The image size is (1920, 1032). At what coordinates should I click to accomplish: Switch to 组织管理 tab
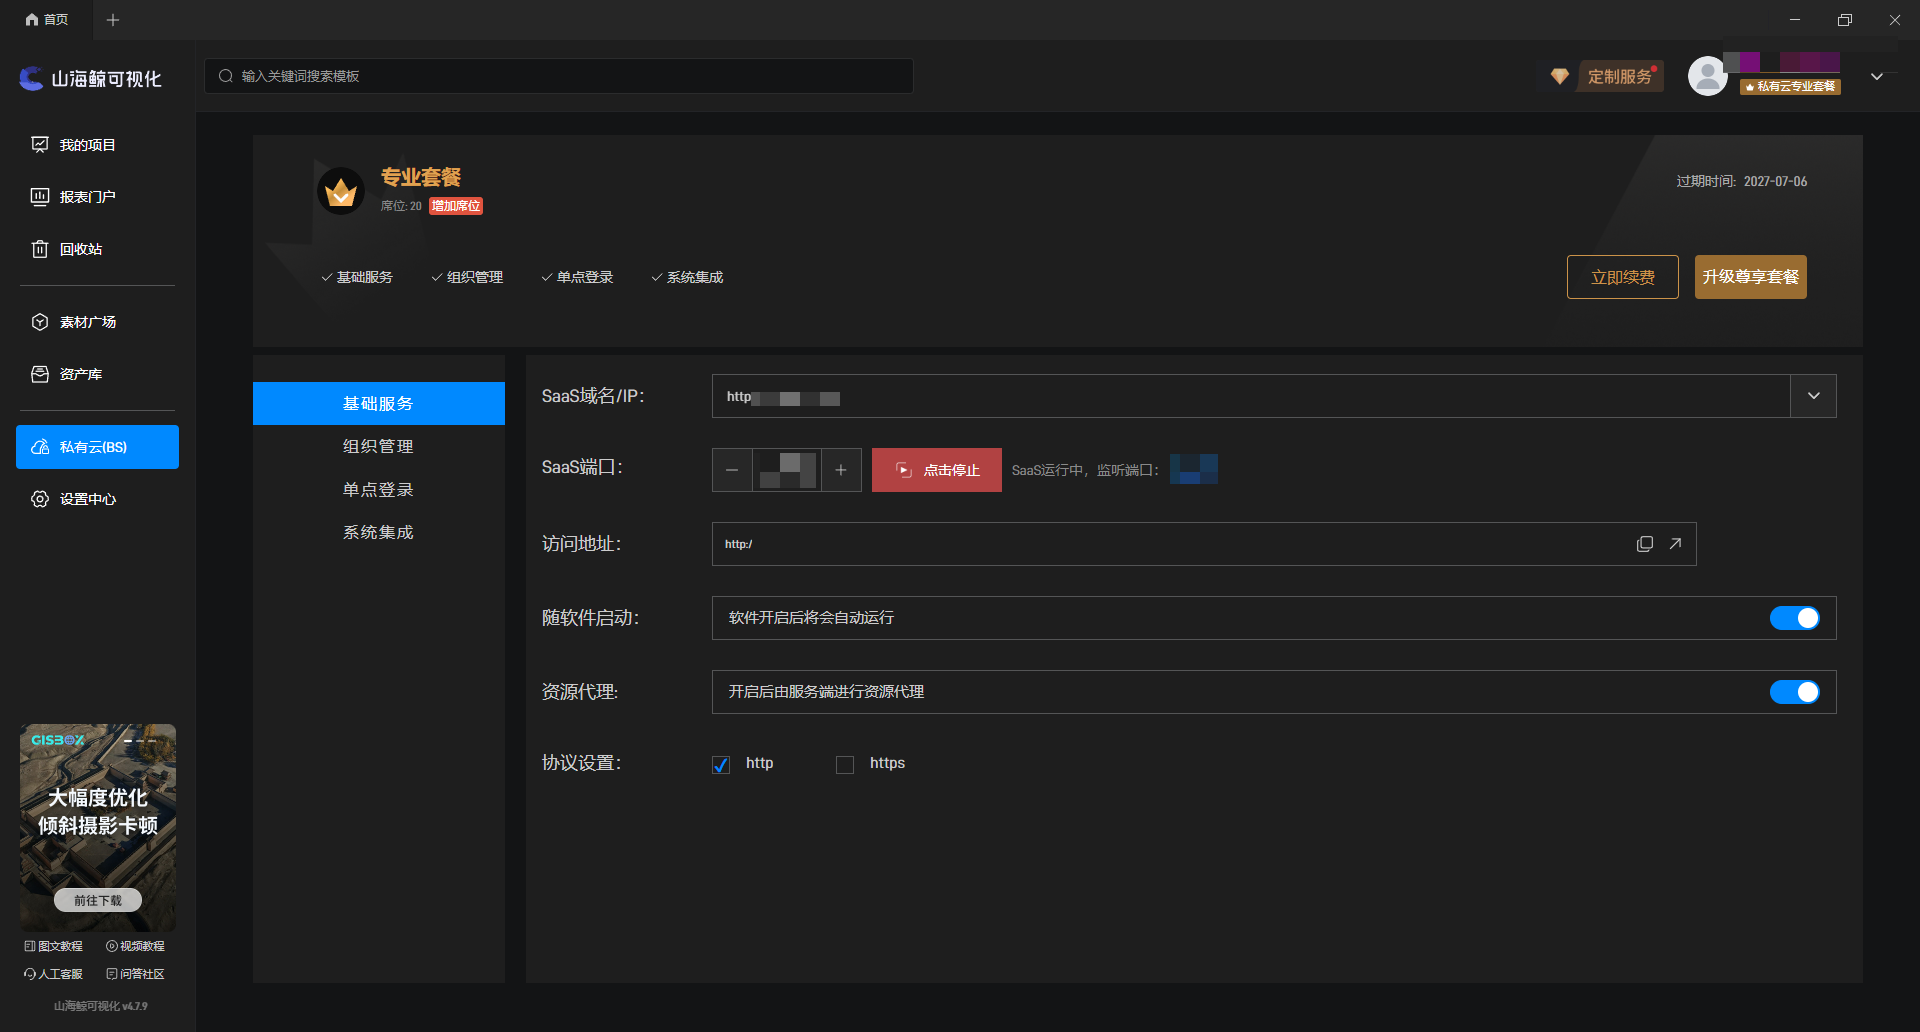[378, 446]
